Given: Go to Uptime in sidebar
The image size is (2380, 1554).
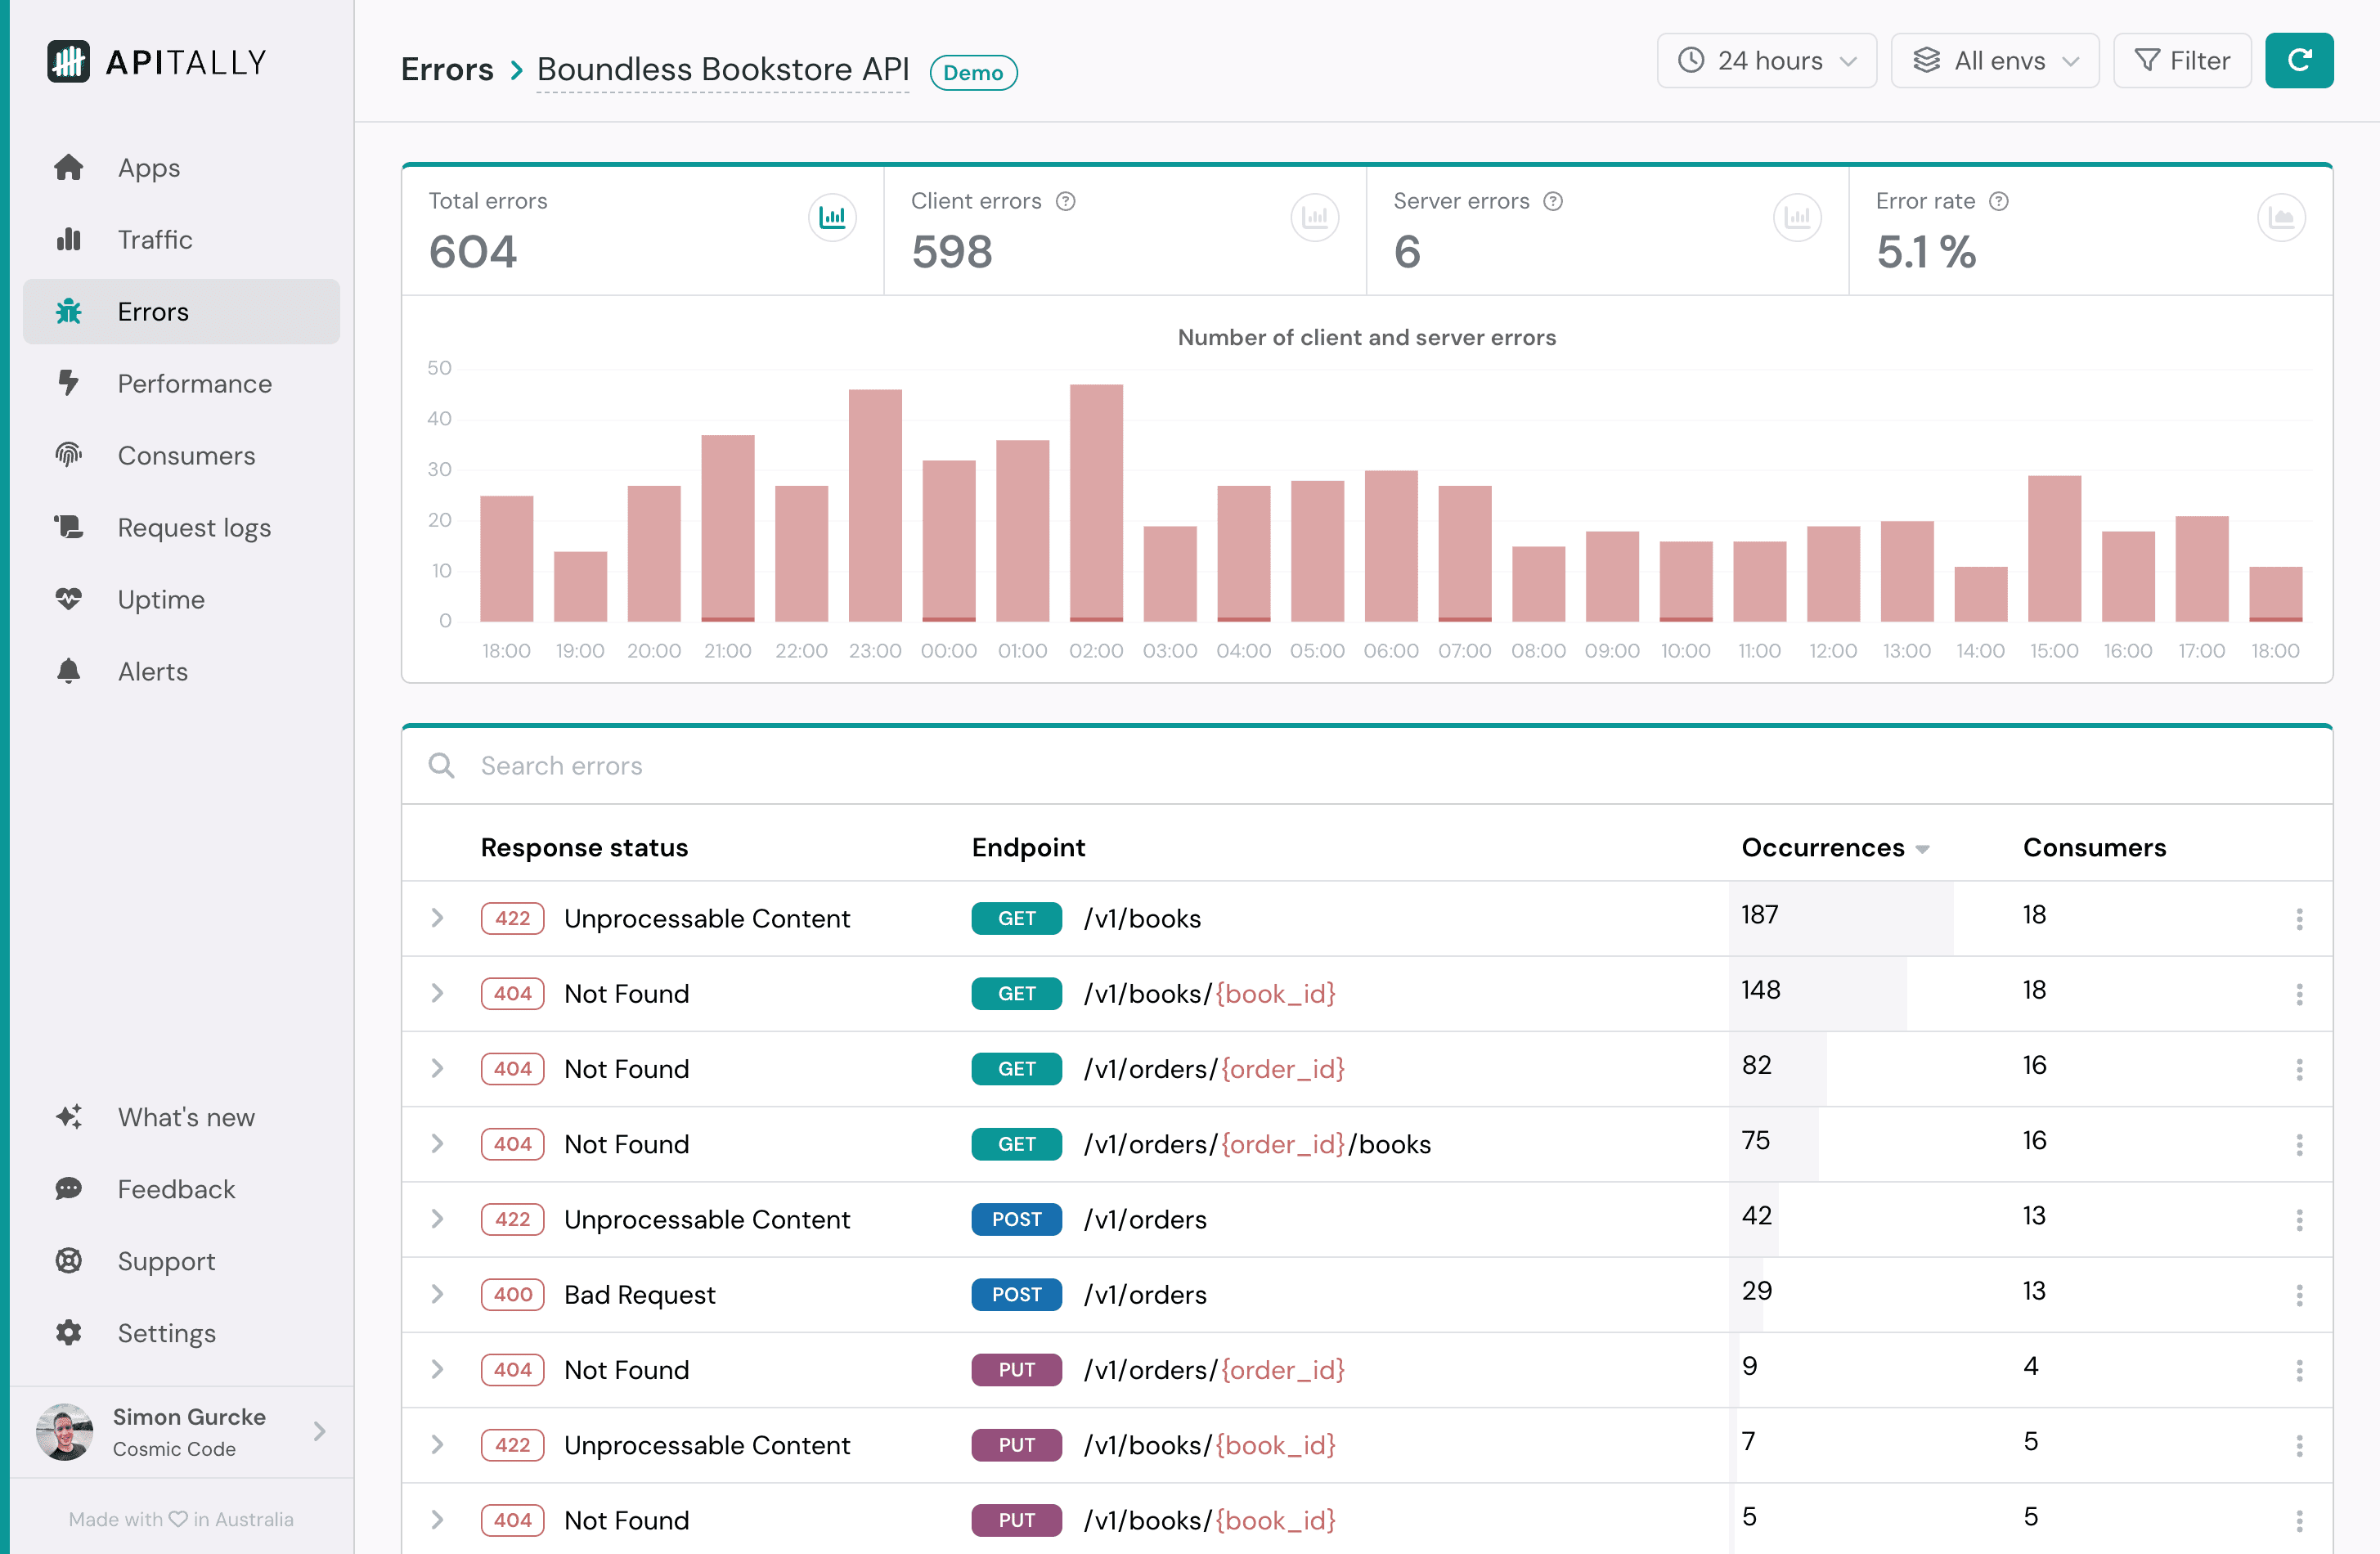Looking at the screenshot, I should (x=182, y=599).
